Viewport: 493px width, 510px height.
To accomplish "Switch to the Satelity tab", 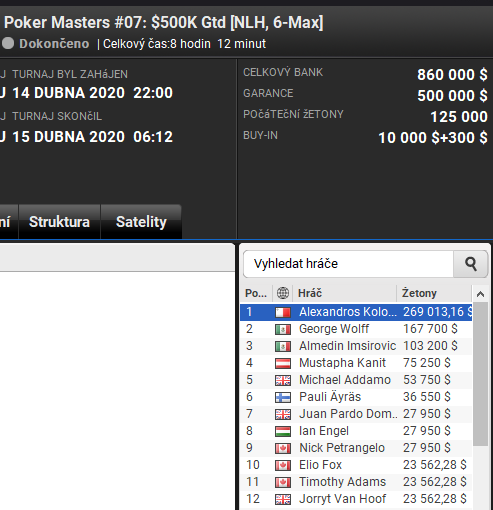I will [x=141, y=222].
